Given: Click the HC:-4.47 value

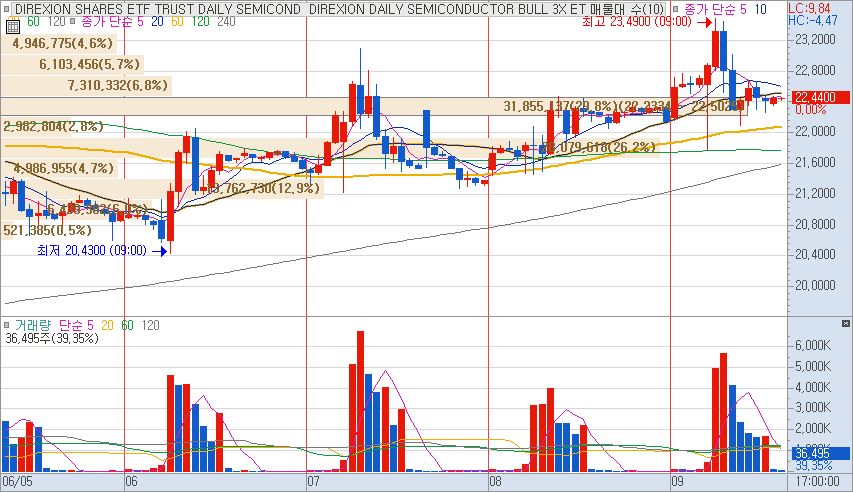Looking at the screenshot, I should (x=813, y=20).
